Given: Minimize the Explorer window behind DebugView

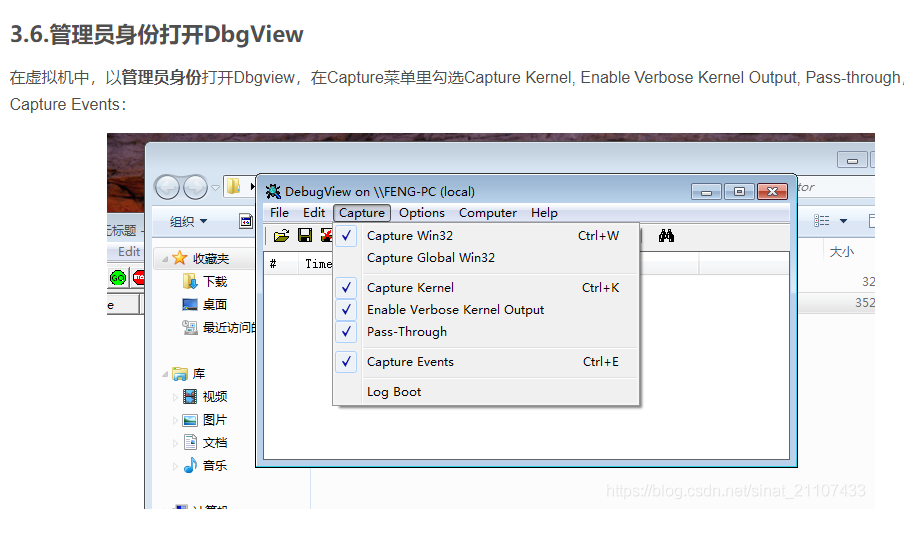Looking at the screenshot, I should pyautogui.click(x=852, y=160).
